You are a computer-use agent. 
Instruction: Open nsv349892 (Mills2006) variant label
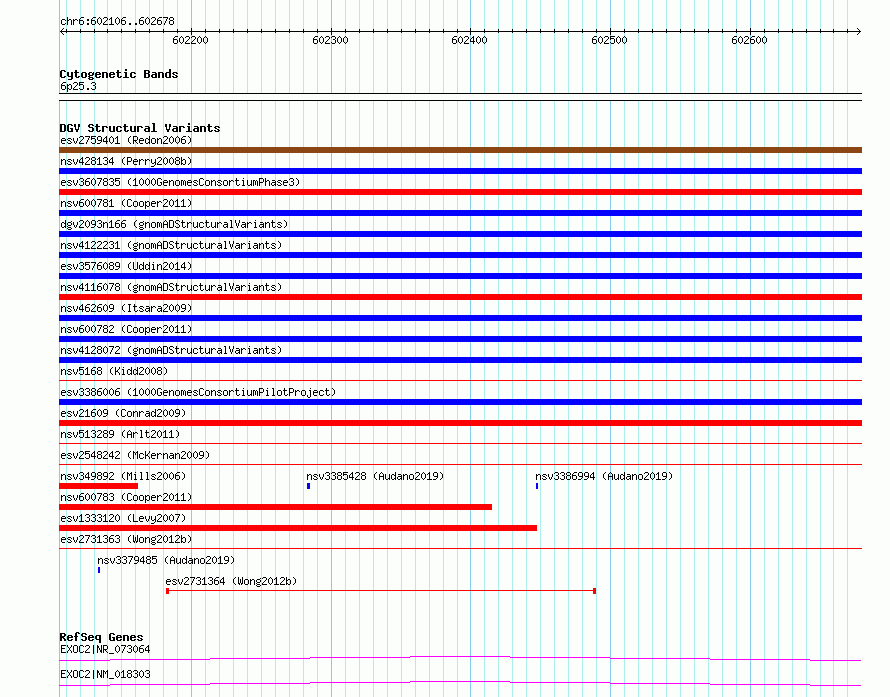point(123,476)
